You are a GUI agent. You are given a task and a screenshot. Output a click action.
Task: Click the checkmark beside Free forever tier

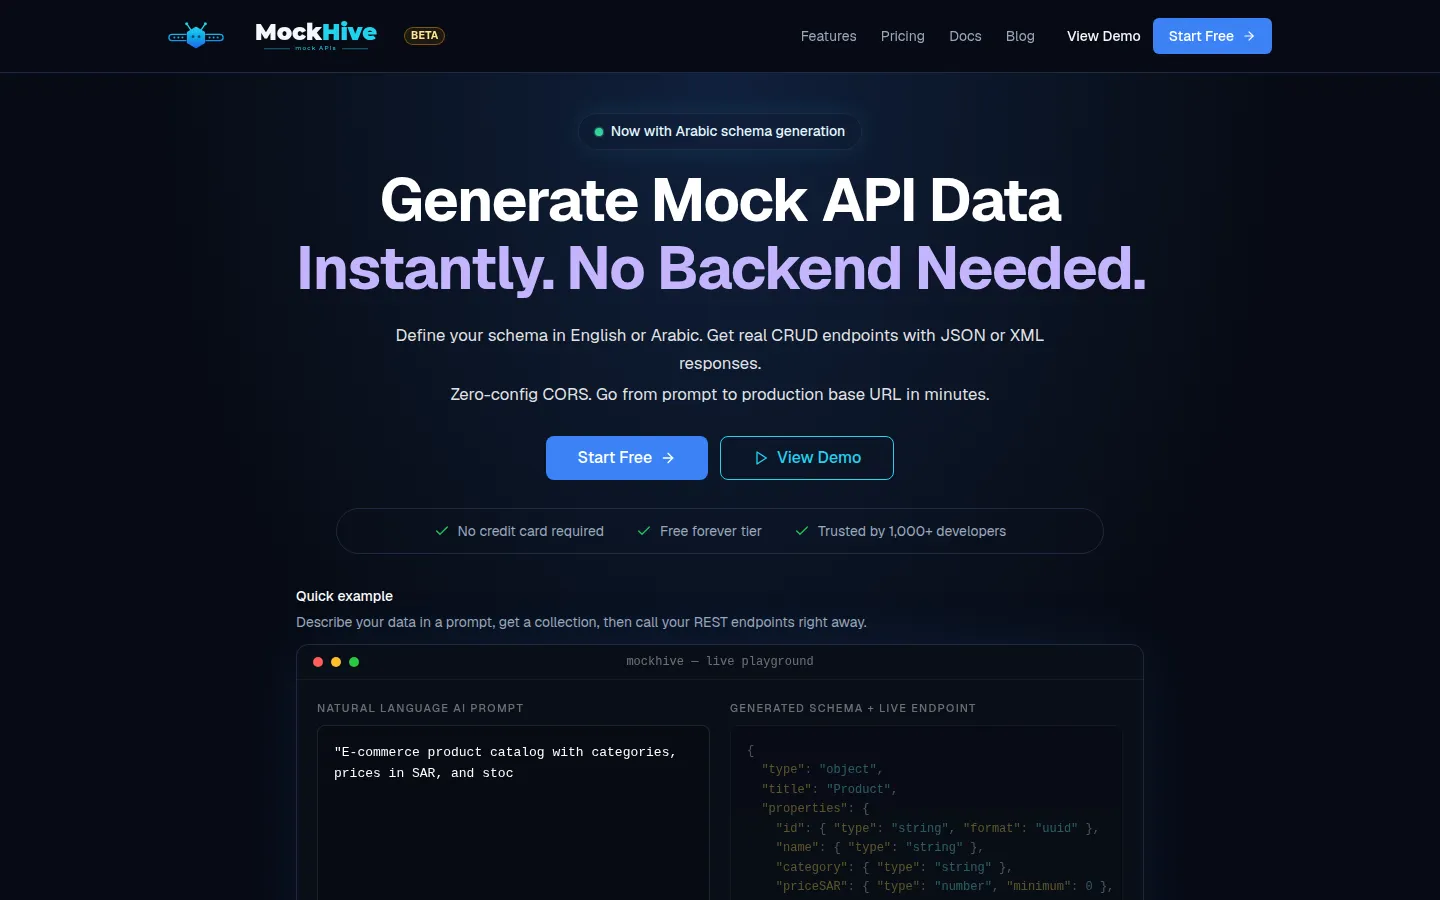click(644, 531)
